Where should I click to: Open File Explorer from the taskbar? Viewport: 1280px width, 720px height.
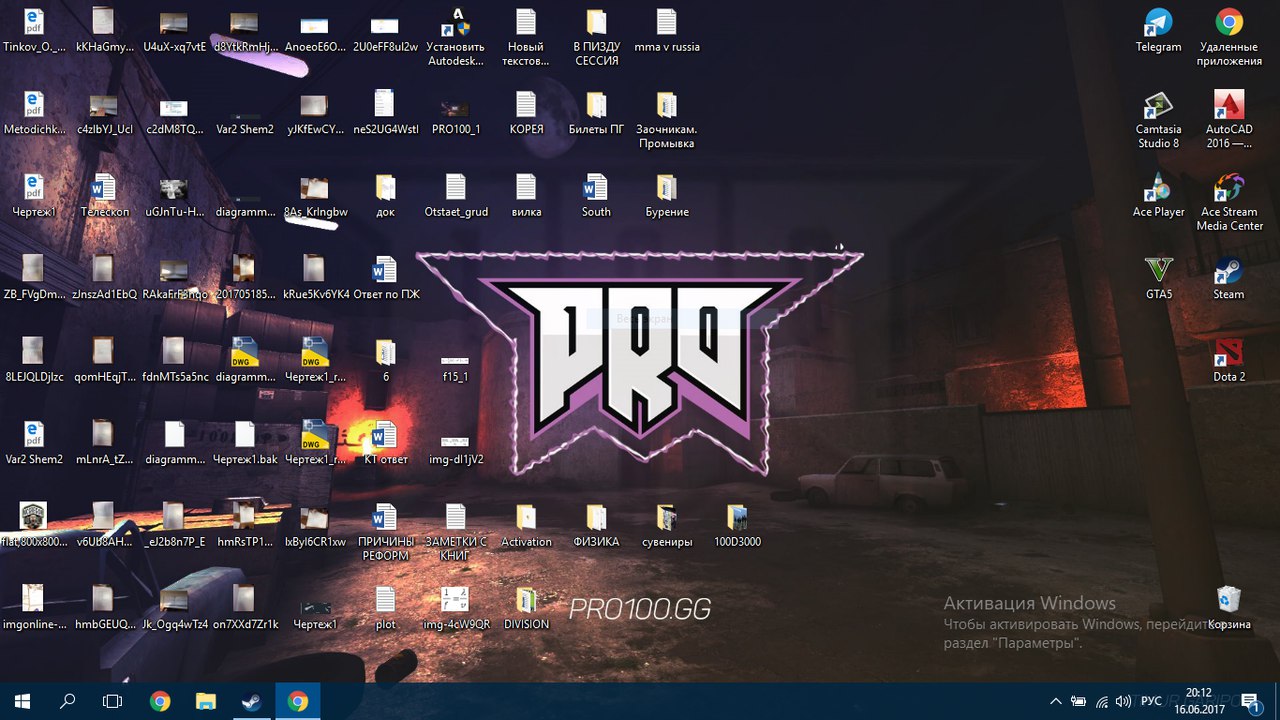(205, 701)
